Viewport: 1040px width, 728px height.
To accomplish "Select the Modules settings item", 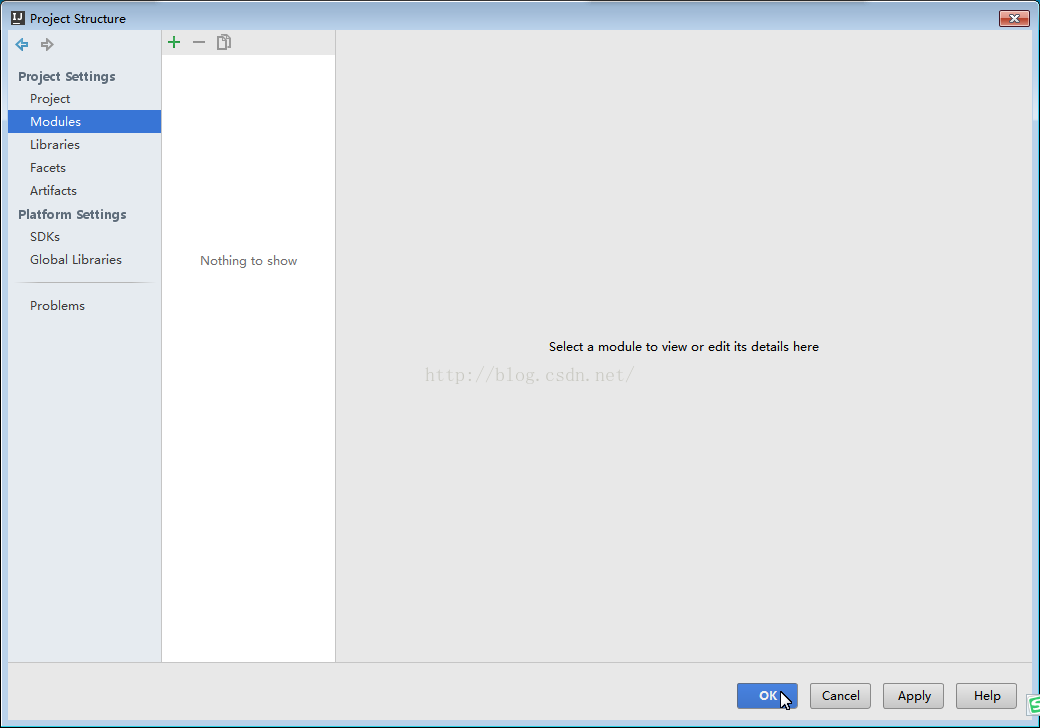I will (84, 121).
